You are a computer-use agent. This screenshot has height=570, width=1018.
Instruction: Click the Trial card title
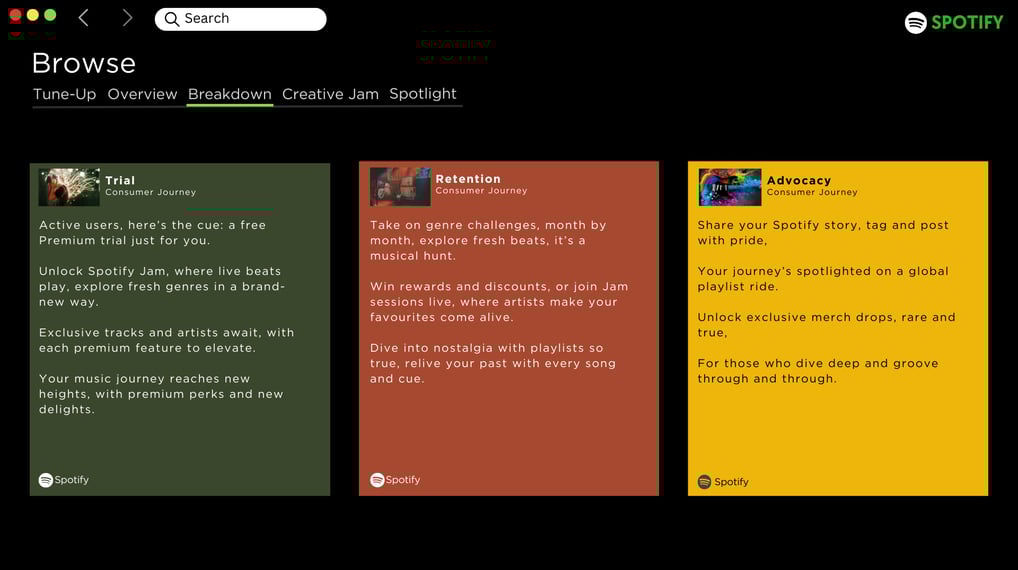(x=120, y=180)
